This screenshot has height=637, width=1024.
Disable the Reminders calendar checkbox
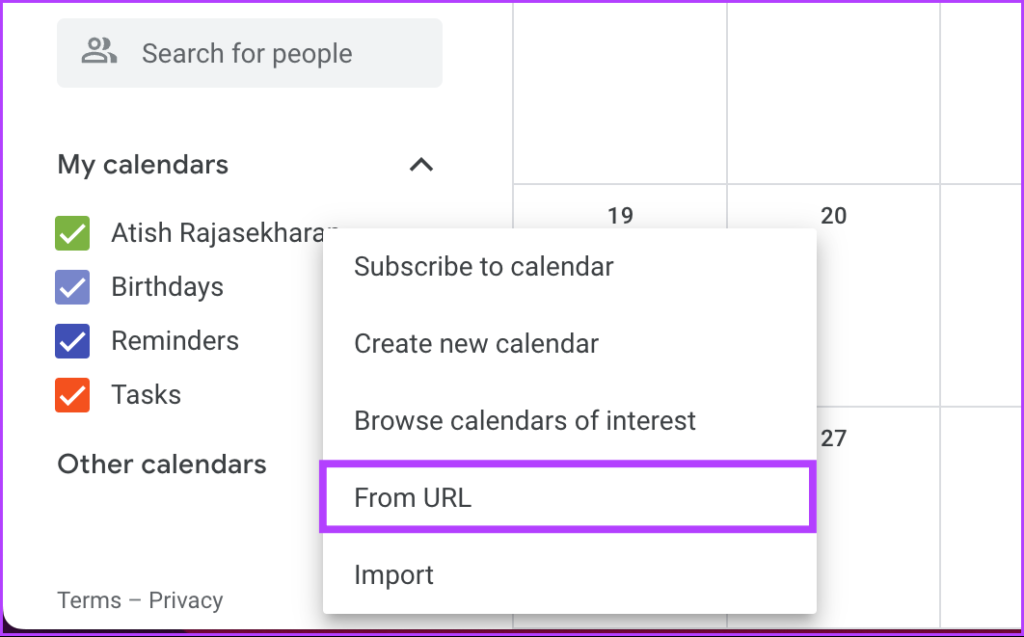coord(72,341)
